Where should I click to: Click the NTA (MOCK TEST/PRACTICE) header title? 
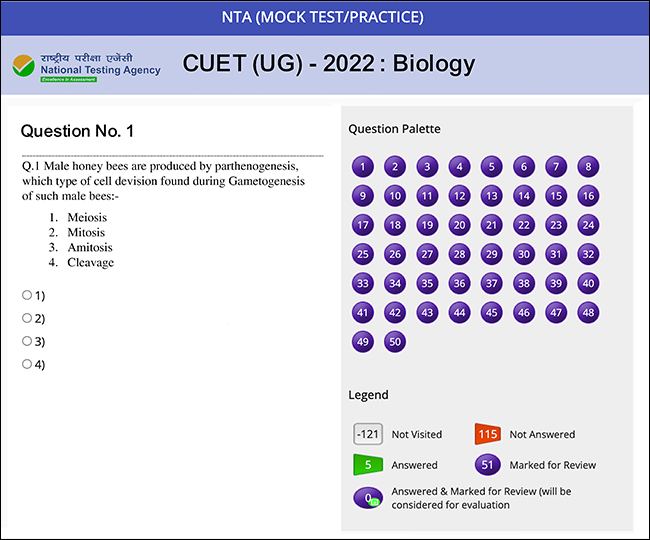point(323,17)
